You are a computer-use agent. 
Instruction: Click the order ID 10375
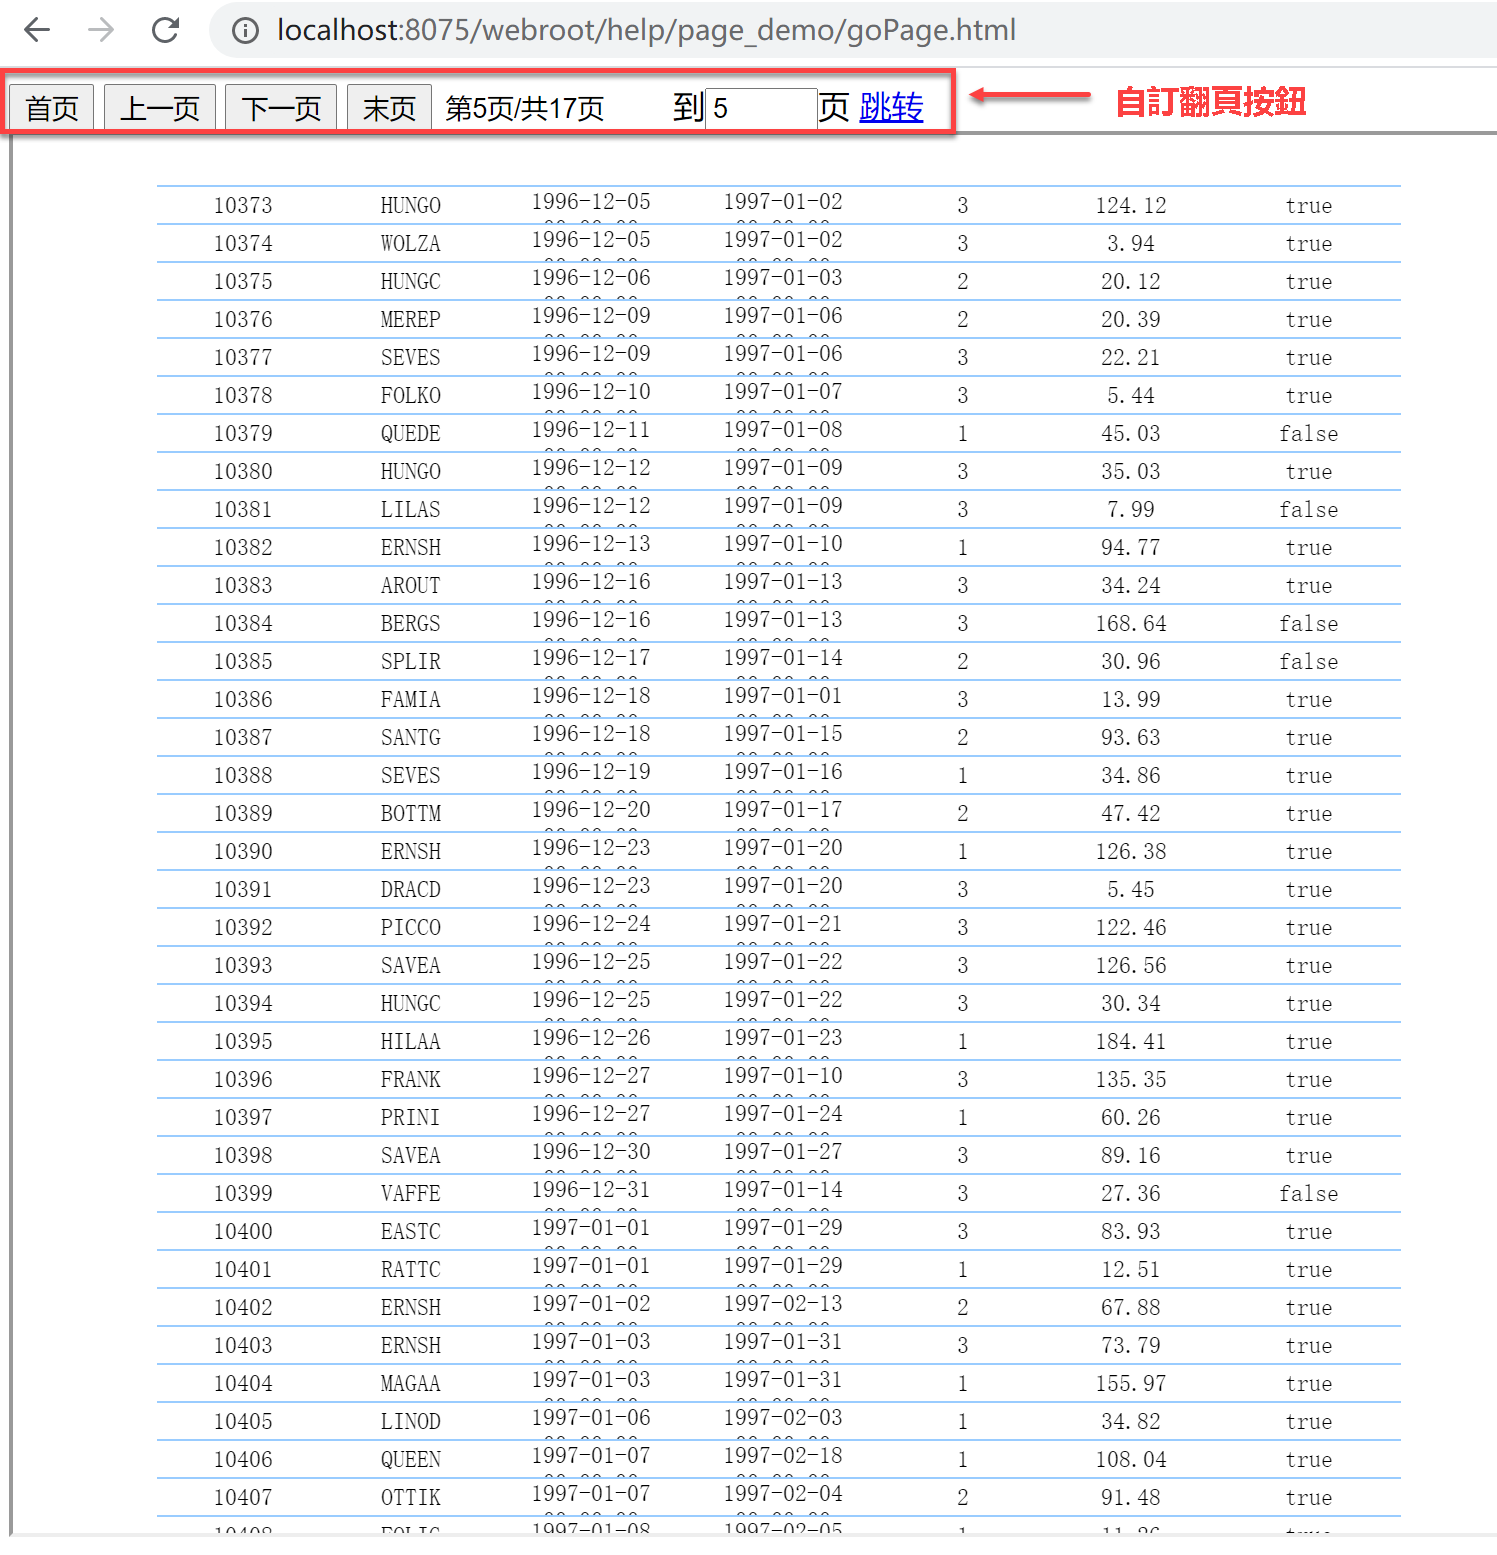click(243, 282)
